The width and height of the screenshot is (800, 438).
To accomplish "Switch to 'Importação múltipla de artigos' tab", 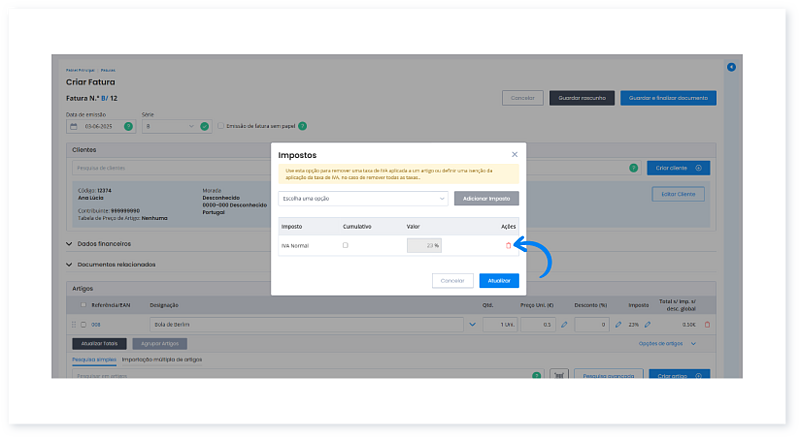I will (x=163, y=357).
